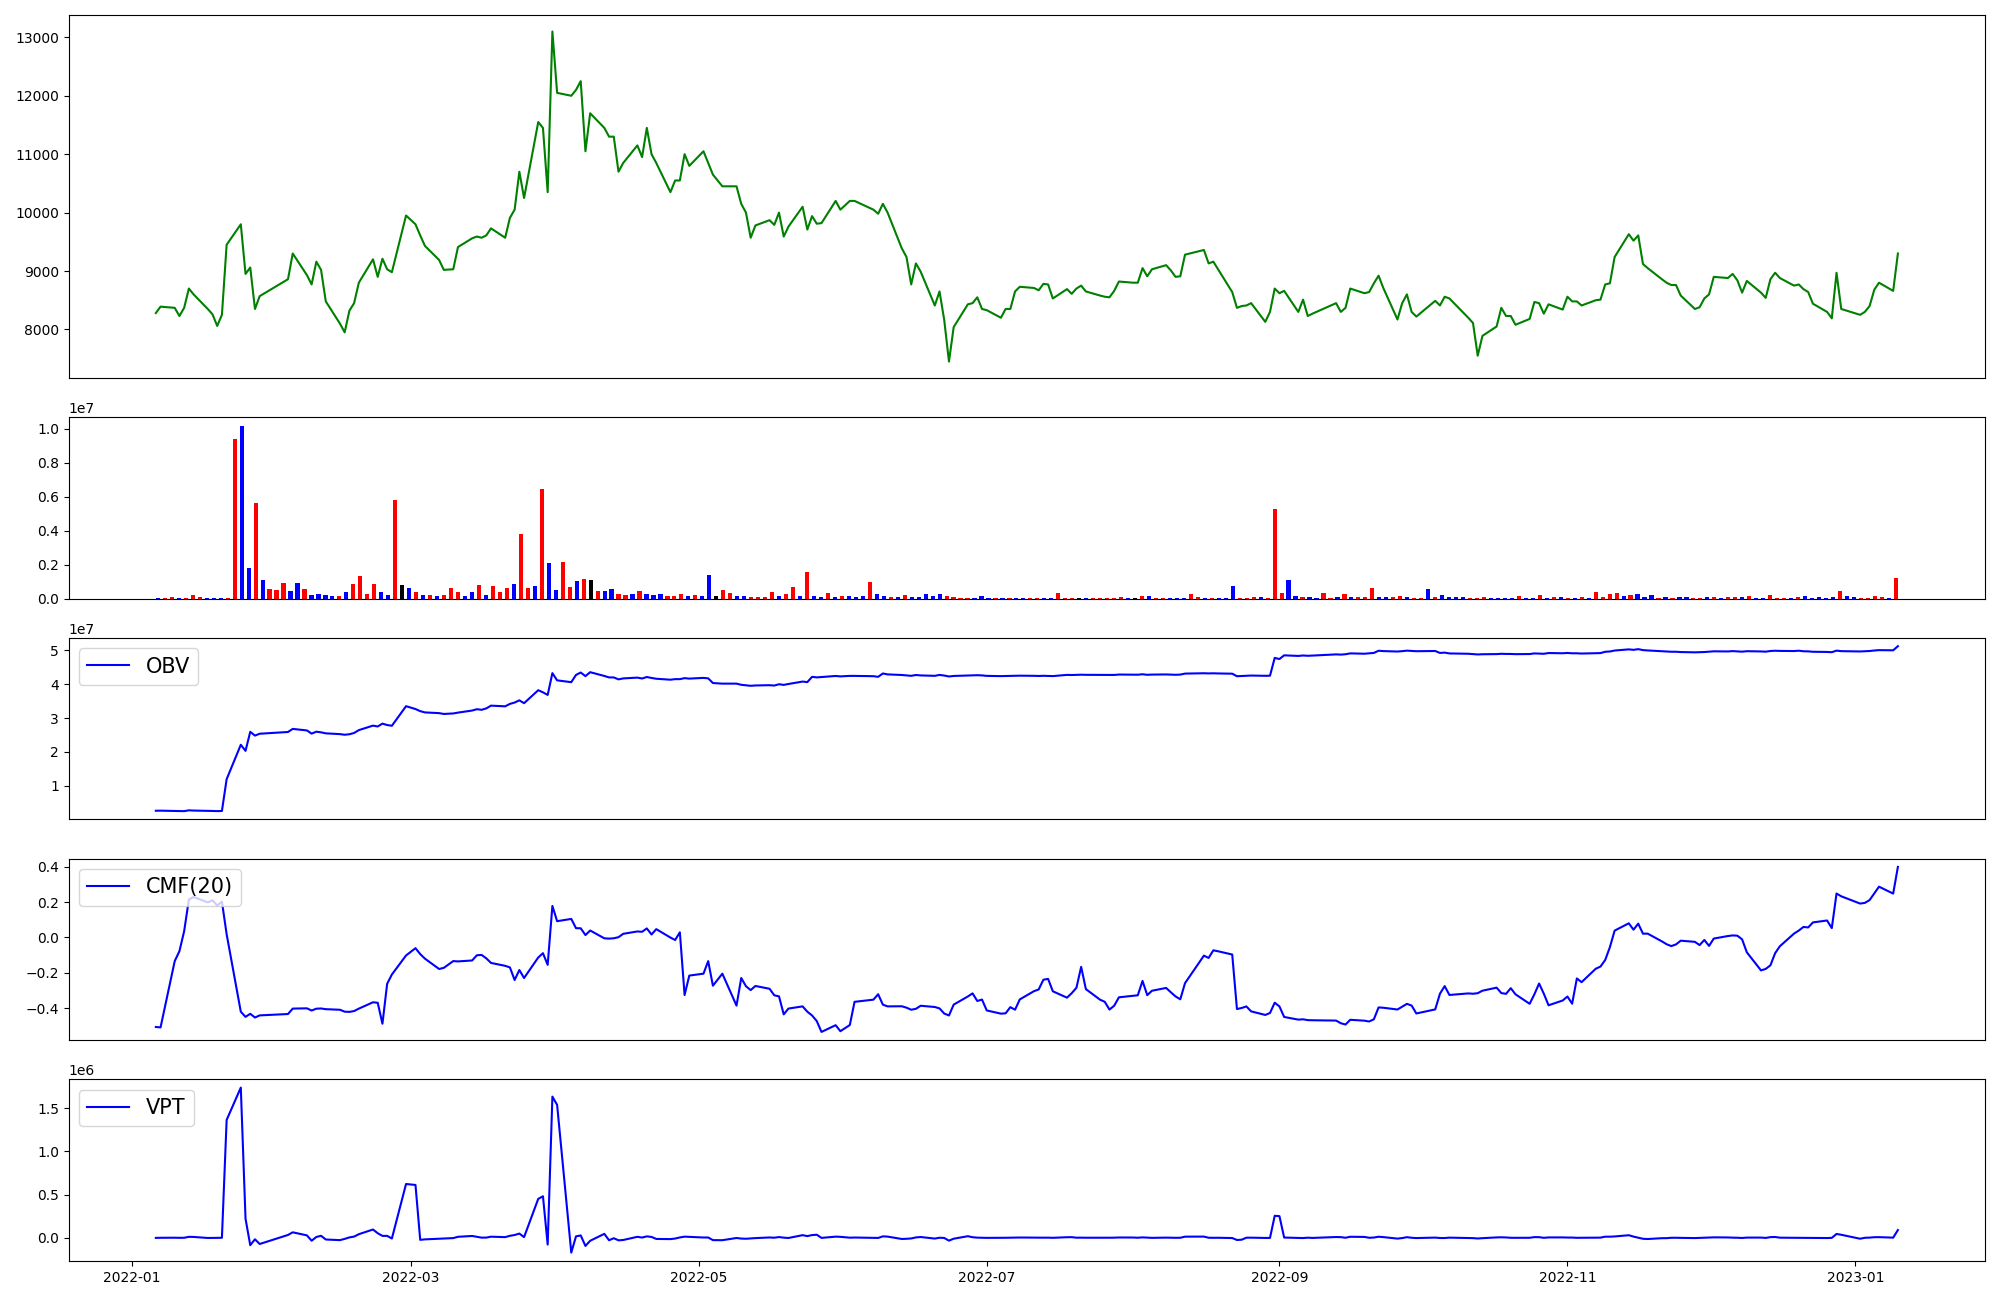This screenshot has height=1300, width=2000.
Task: Click the 2022-05 x-axis date label
Action: pyautogui.click(x=699, y=1277)
